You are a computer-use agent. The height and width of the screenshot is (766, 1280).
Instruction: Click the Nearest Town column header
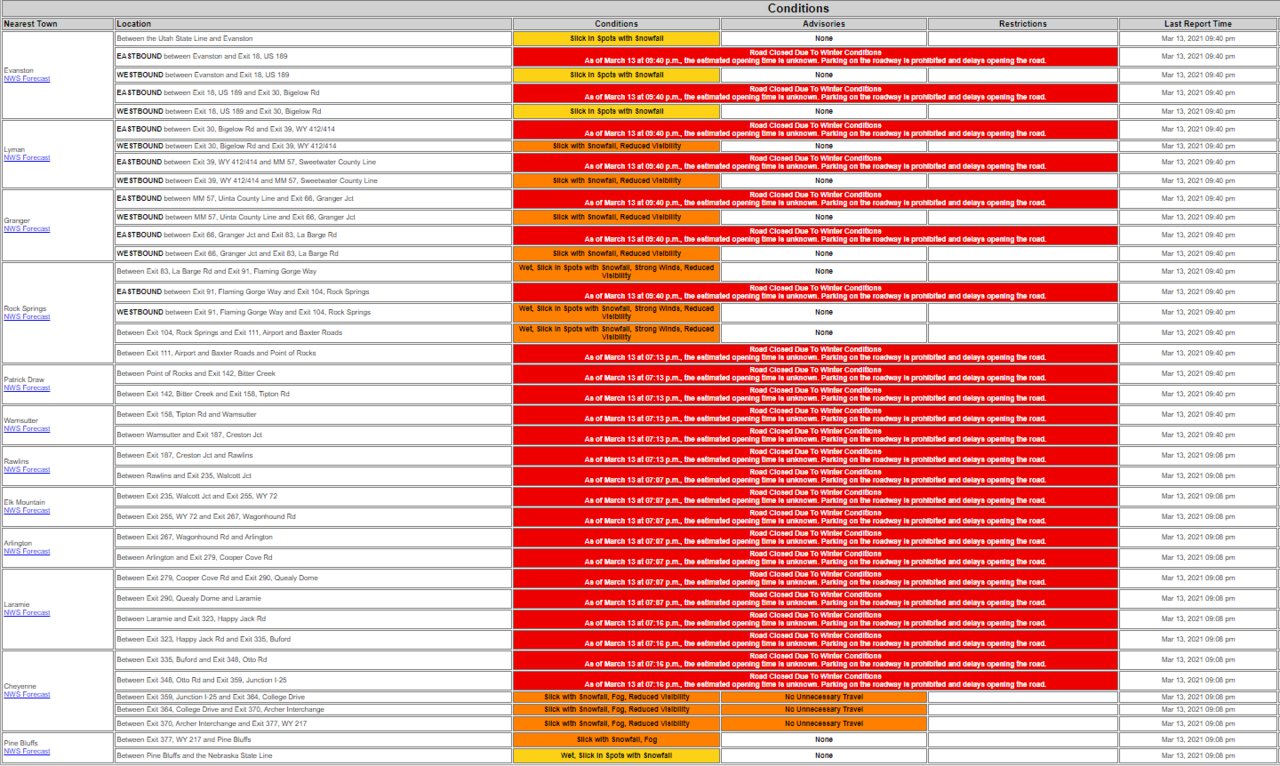tap(58, 24)
